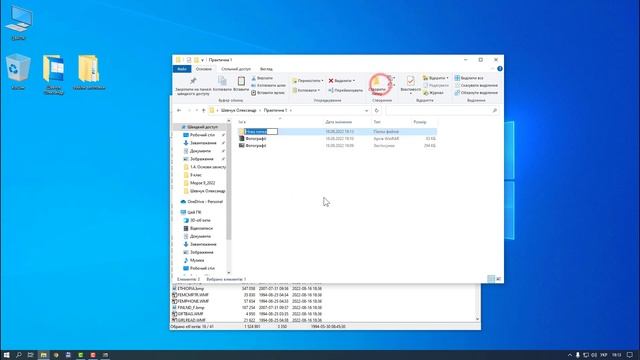Screen dimensions: 640x360
Task: Switch to Details view icon in status bar
Action: (x=491, y=279)
